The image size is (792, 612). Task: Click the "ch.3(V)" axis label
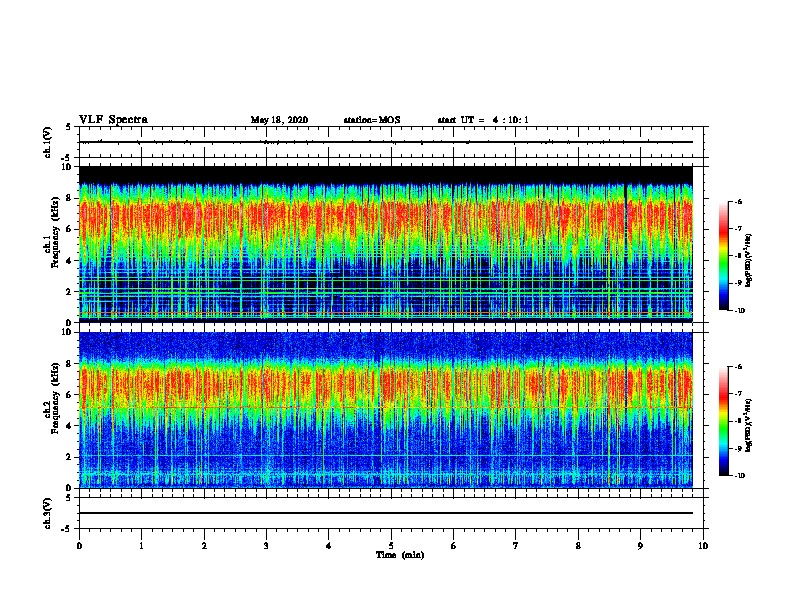click(x=48, y=513)
